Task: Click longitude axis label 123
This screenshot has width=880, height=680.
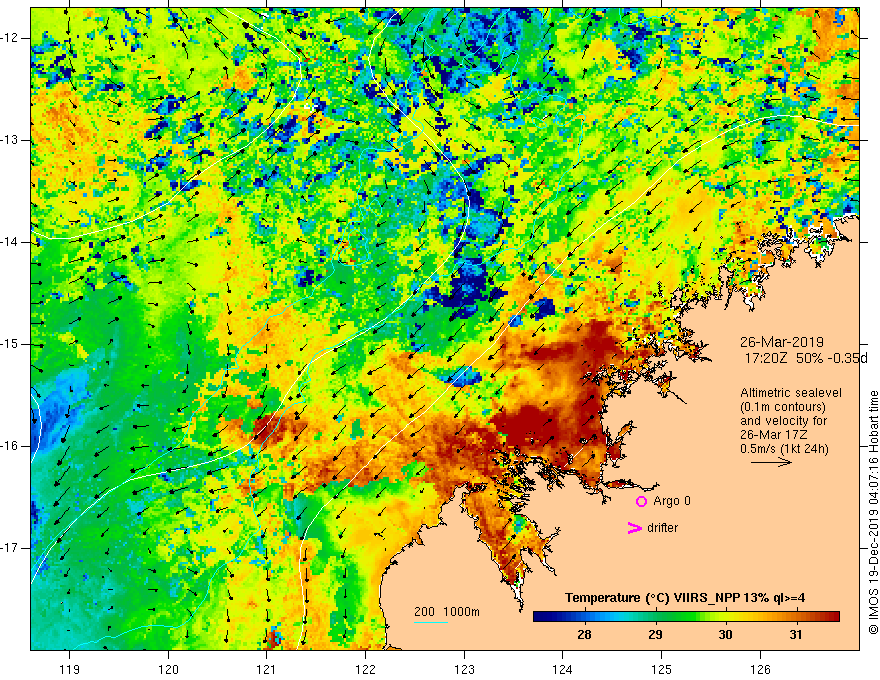Action: coord(464,669)
